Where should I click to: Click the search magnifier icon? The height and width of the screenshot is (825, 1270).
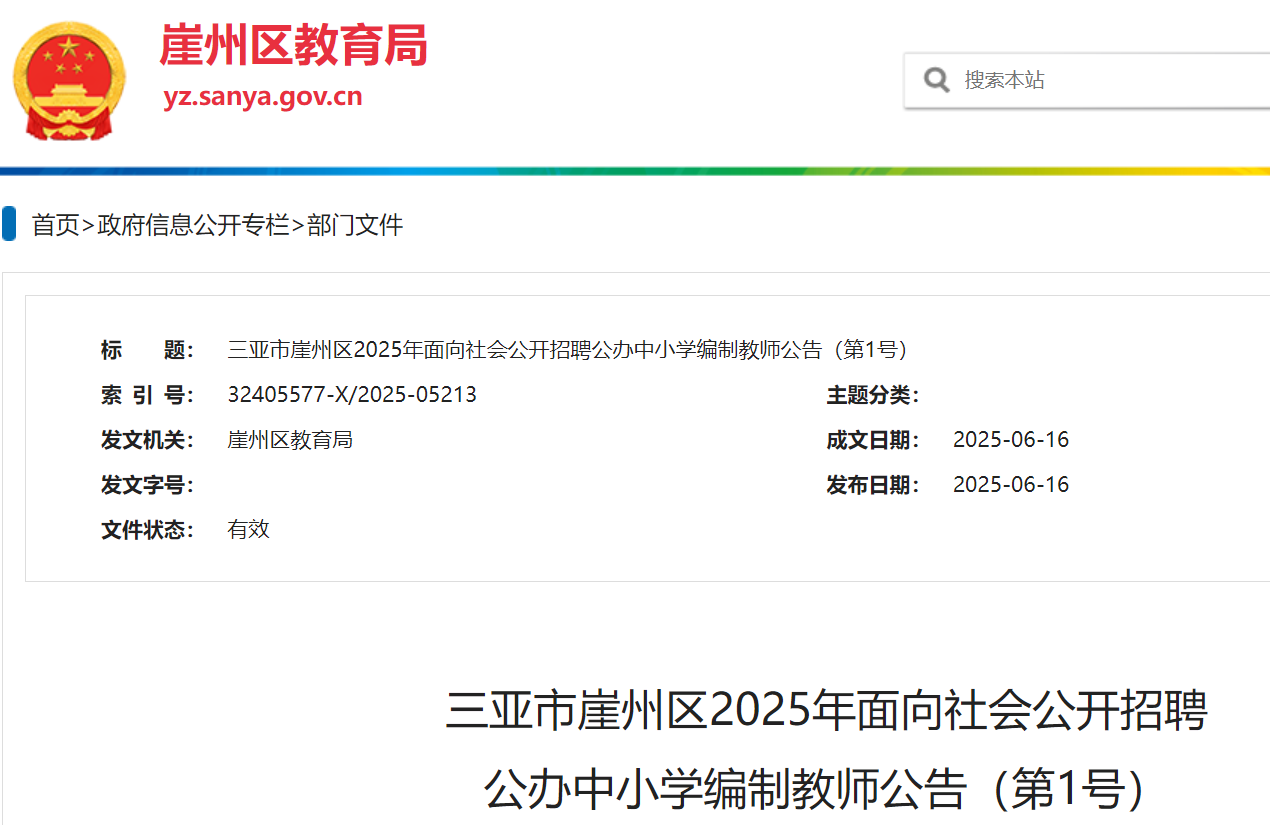(x=937, y=80)
